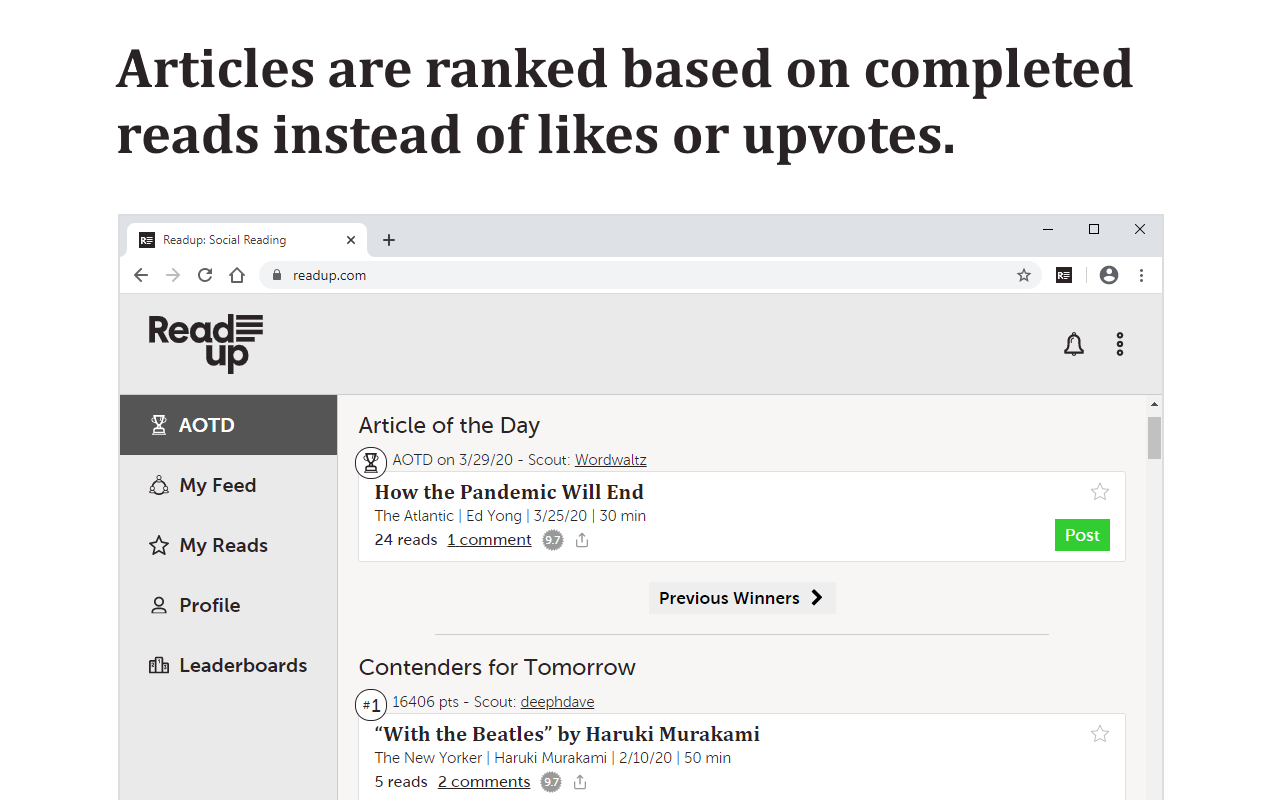Star the With the Beatles article
Viewport: 1280px width, 800px height.
(x=1100, y=734)
